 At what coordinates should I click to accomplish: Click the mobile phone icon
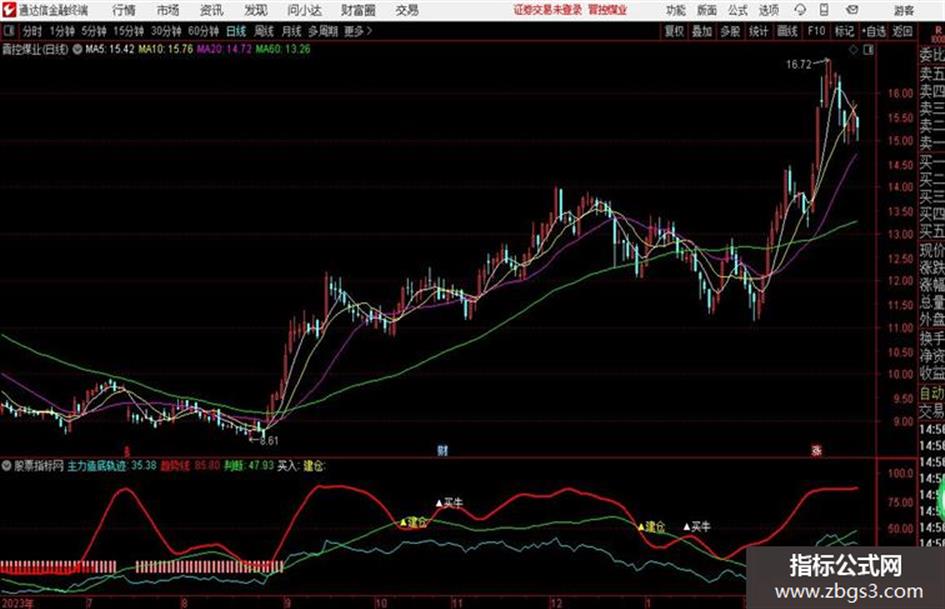click(x=824, y=10)
